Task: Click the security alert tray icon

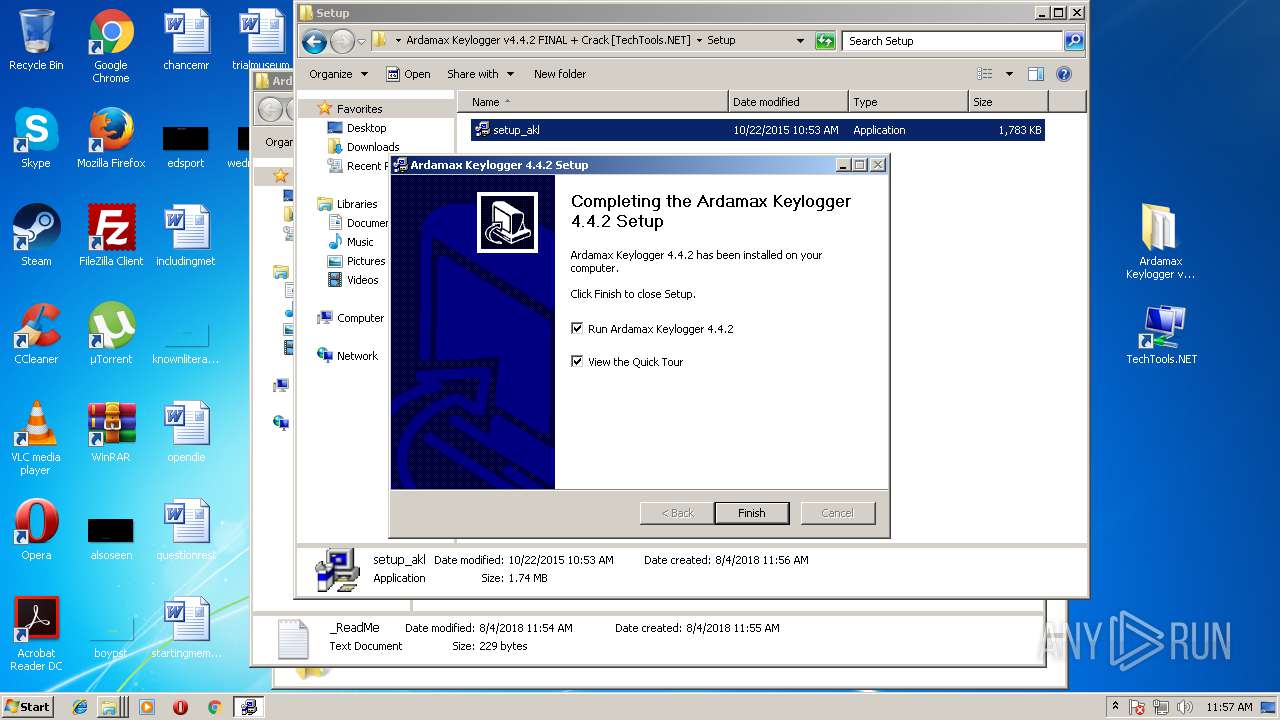Action: click(x=1137, y=707)
